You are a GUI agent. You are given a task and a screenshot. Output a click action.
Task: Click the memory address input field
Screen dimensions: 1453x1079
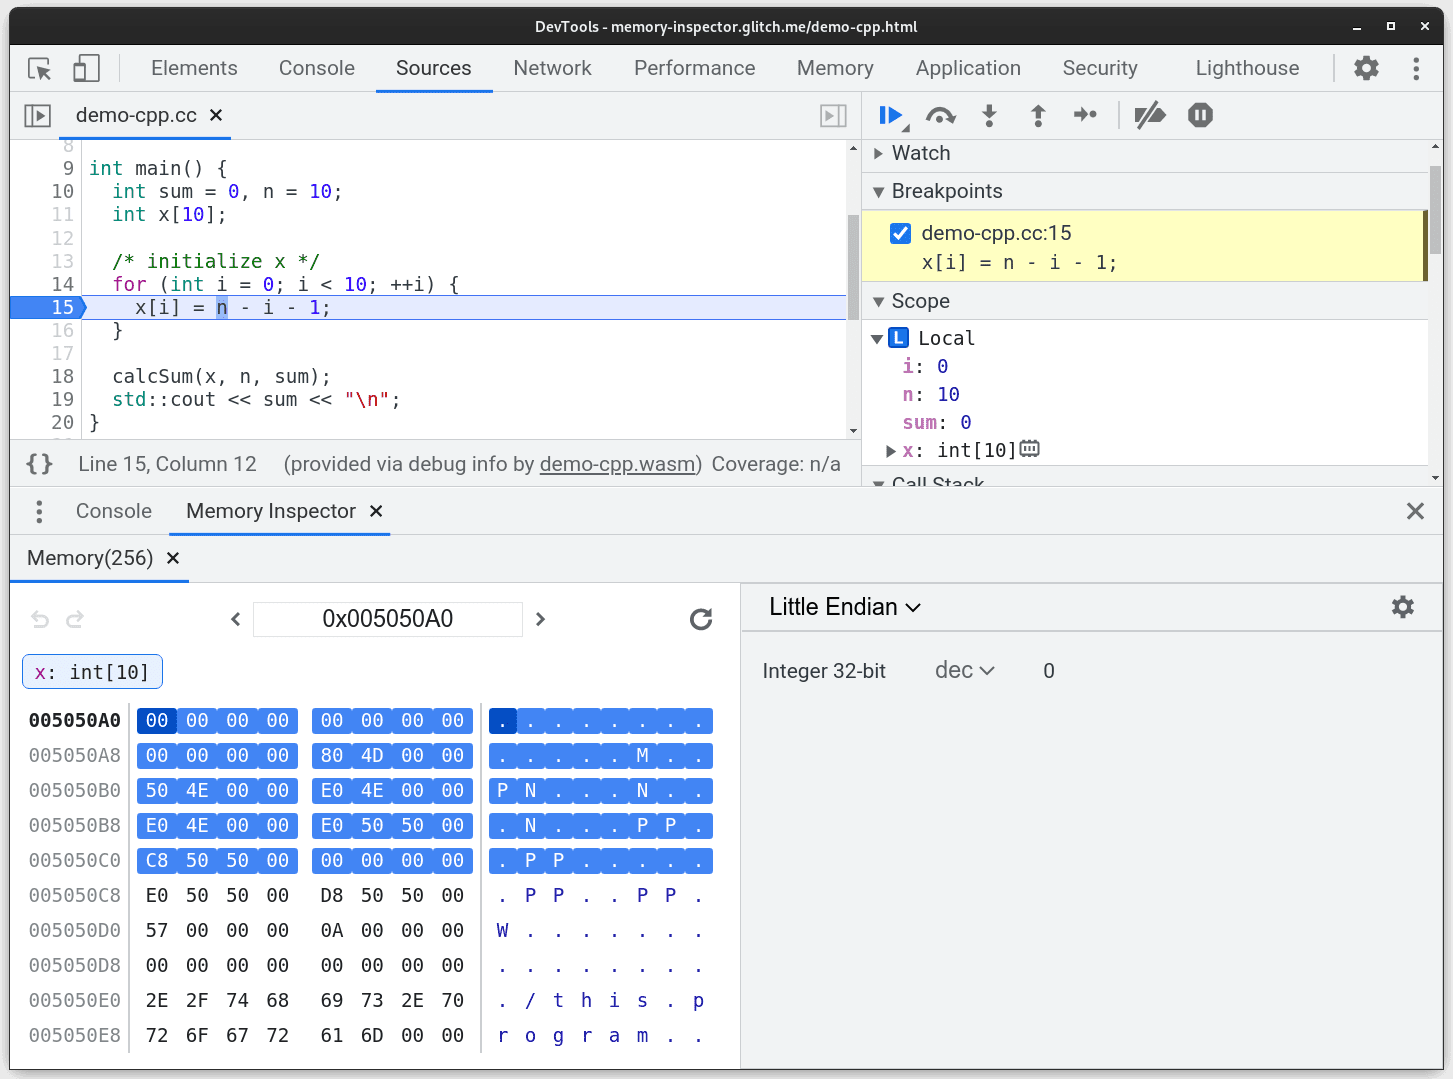[387, 619]
